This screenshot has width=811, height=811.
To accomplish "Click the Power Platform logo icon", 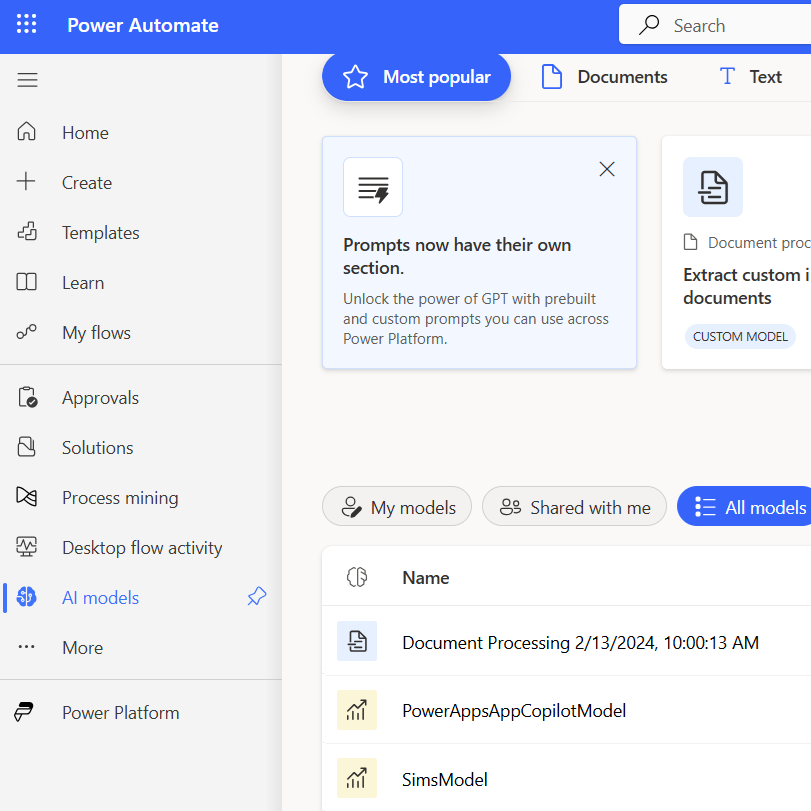I will [24, 712].
